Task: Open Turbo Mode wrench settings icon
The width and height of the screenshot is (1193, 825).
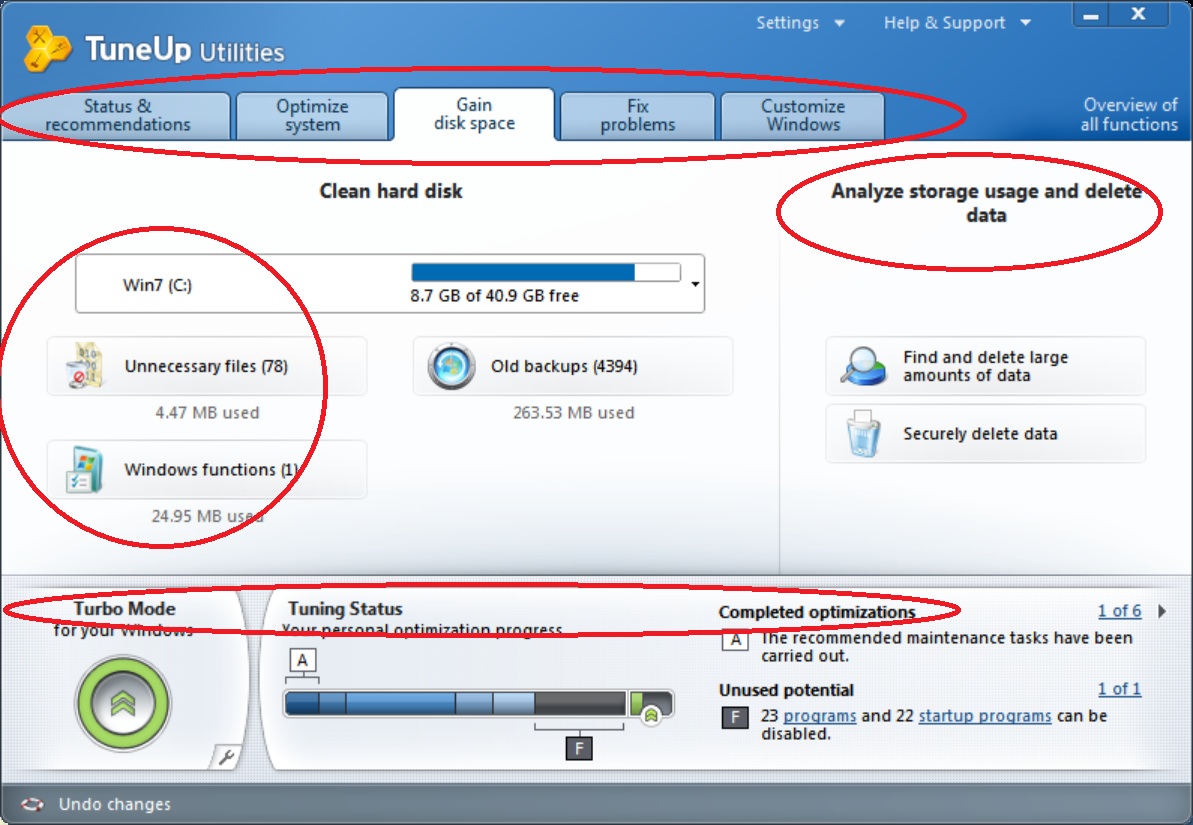Action: (226, 757)
